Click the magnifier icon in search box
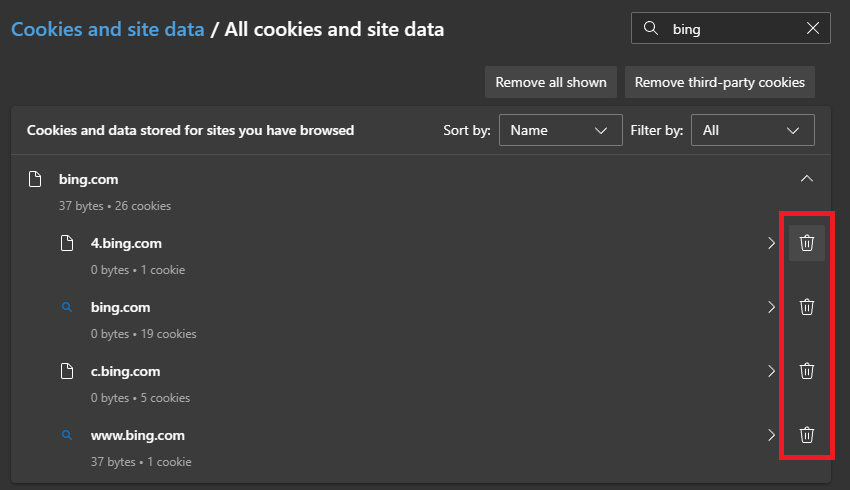The height and width of the screenshot is (490, 850). 650,29
